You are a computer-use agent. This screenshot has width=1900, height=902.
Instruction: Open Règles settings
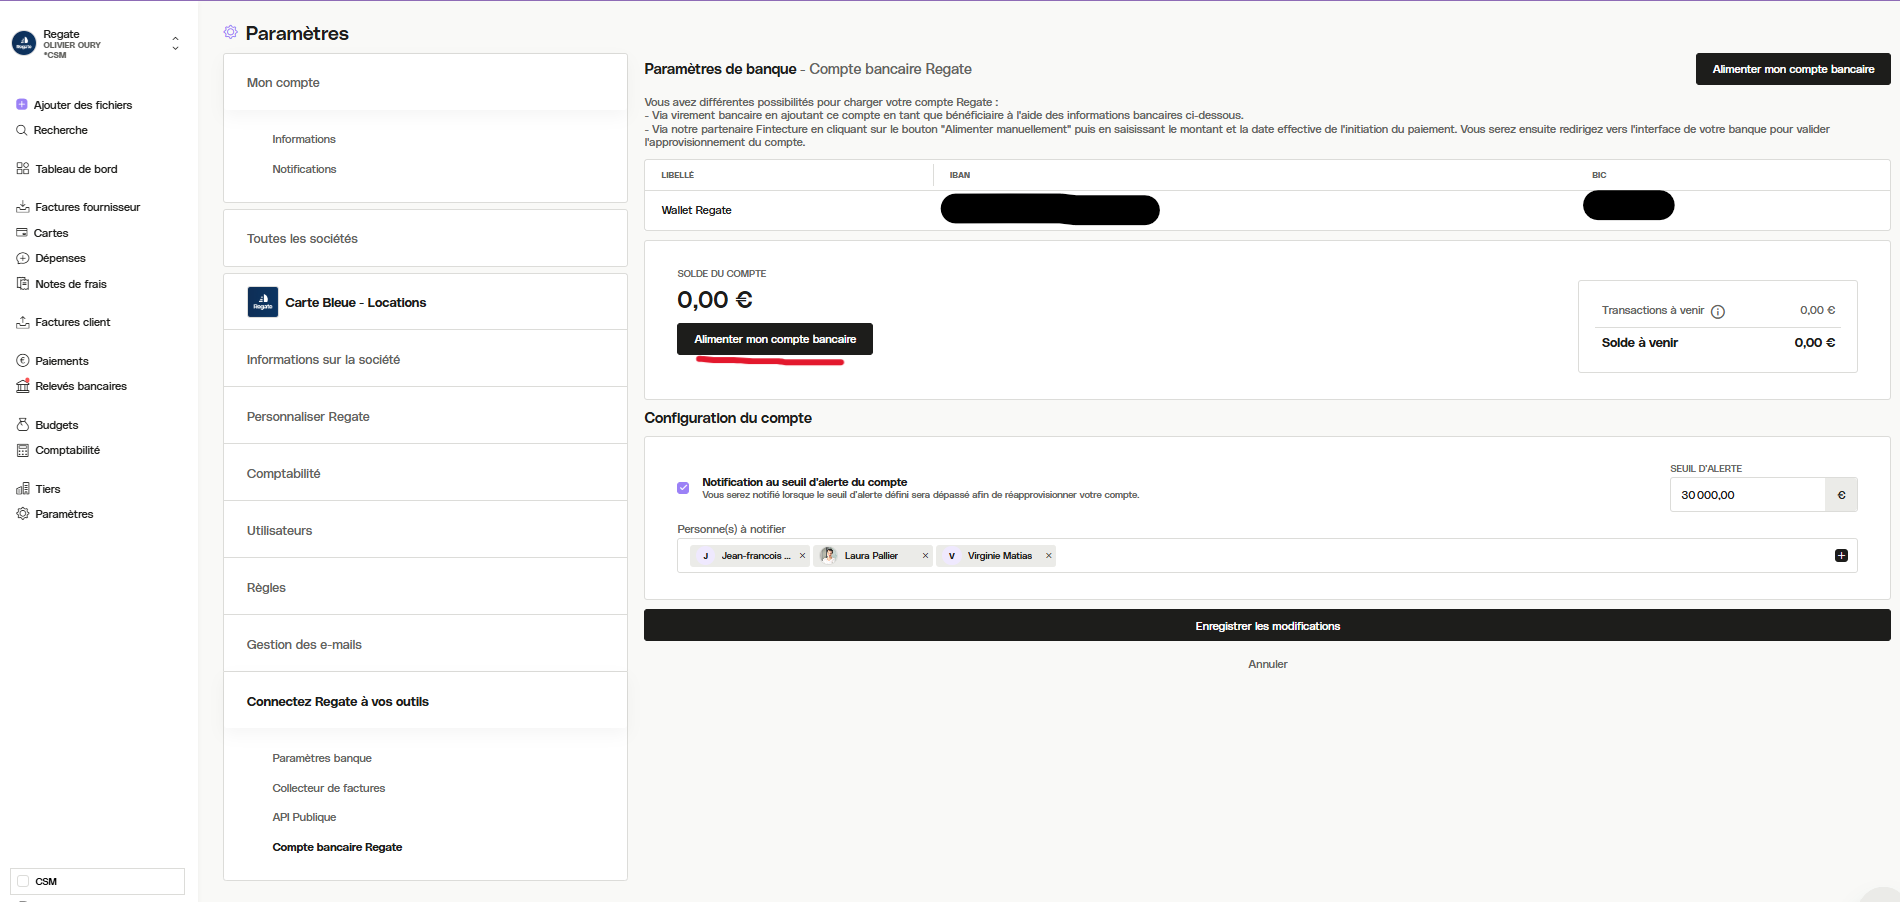pyautogui.click(x=425, y=587)
